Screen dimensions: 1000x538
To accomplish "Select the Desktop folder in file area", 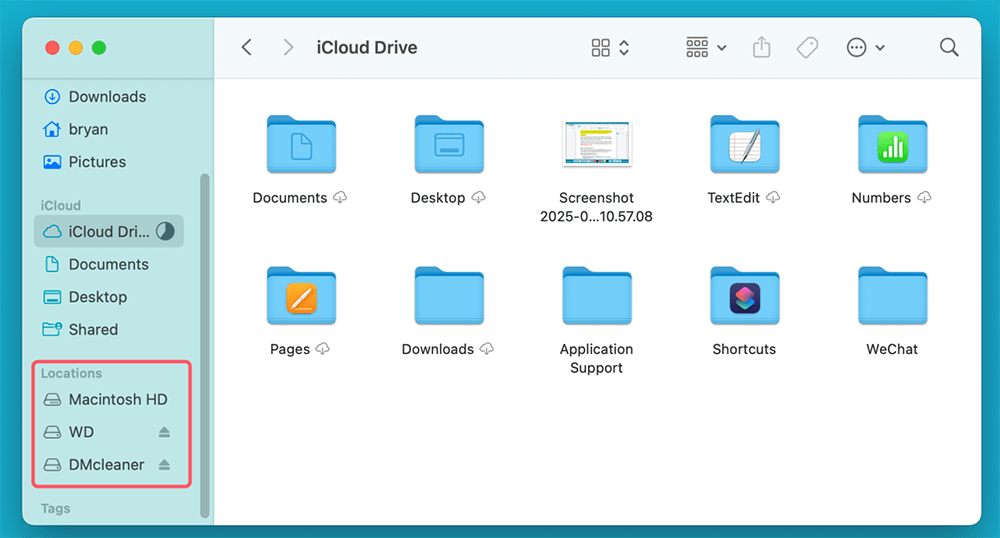I will pyautogui.click(x=449, y=144).
